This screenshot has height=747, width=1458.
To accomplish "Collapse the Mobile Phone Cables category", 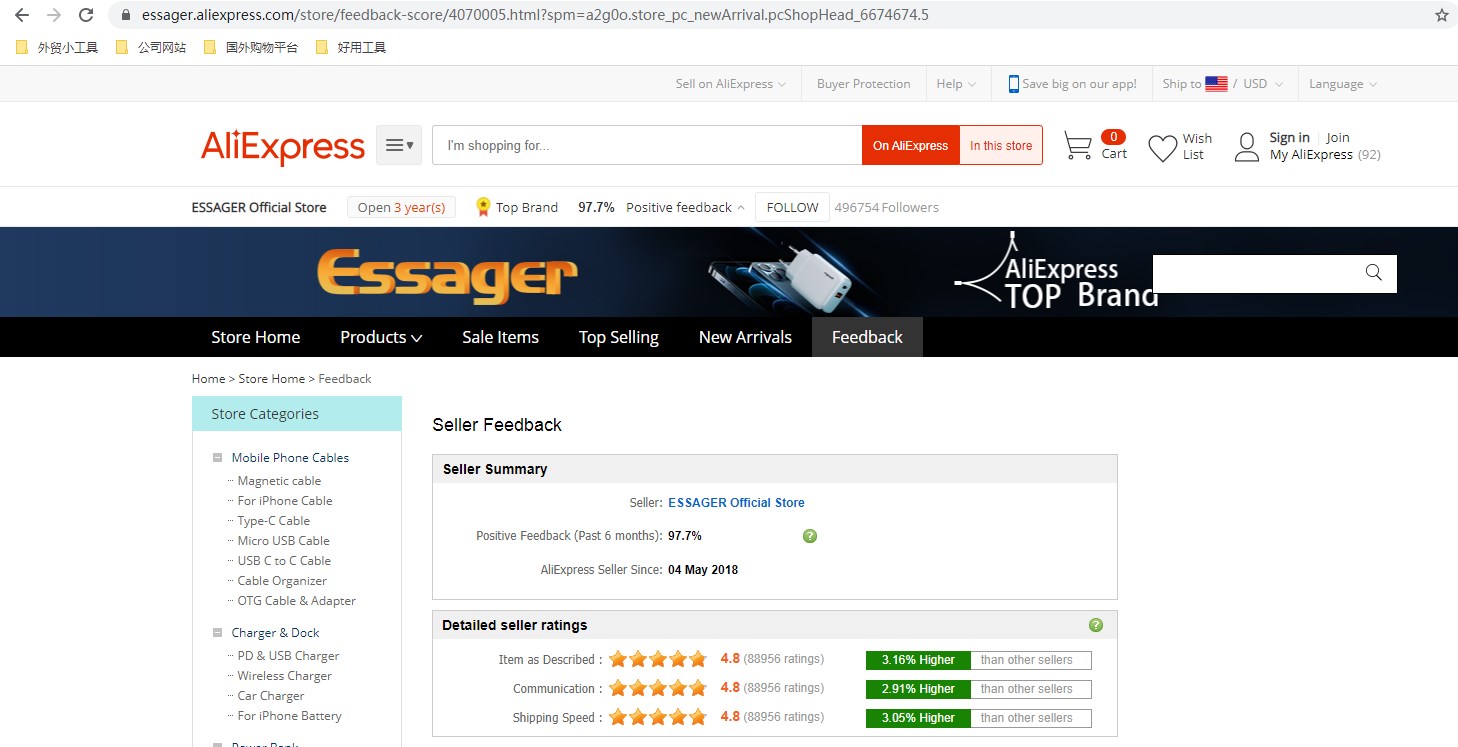I will pos(217,458).
